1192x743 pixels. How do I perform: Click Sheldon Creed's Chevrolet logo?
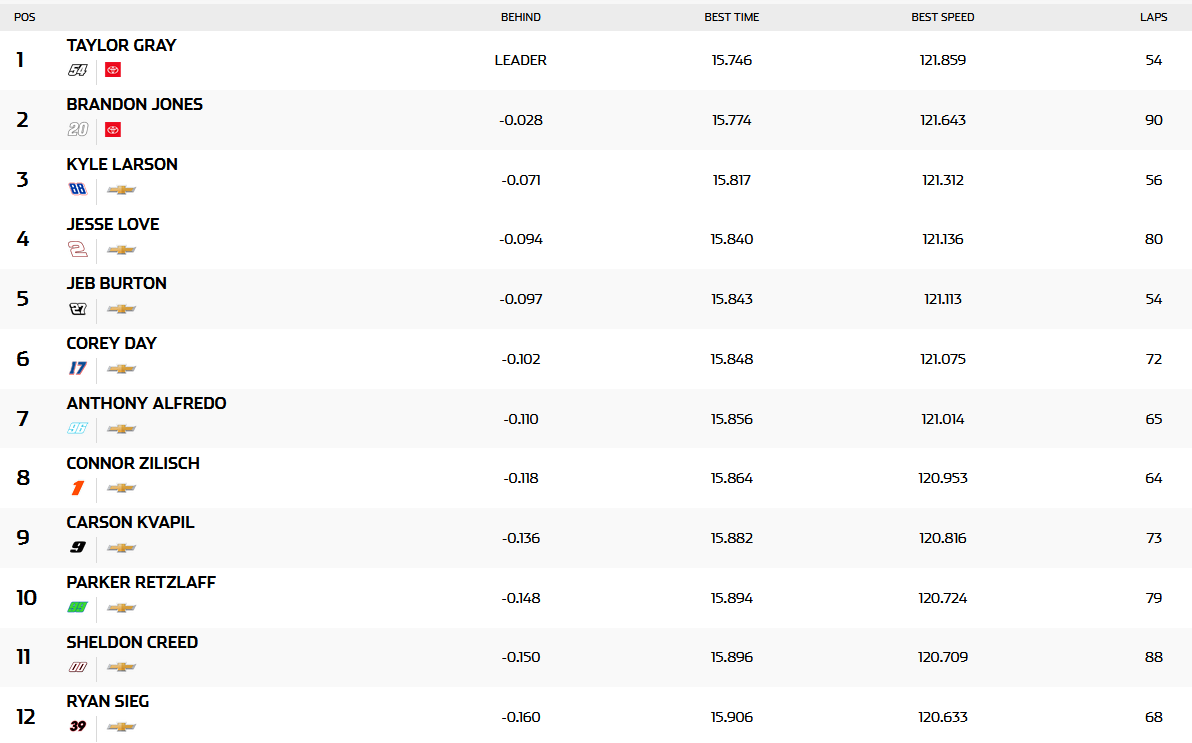121,667
